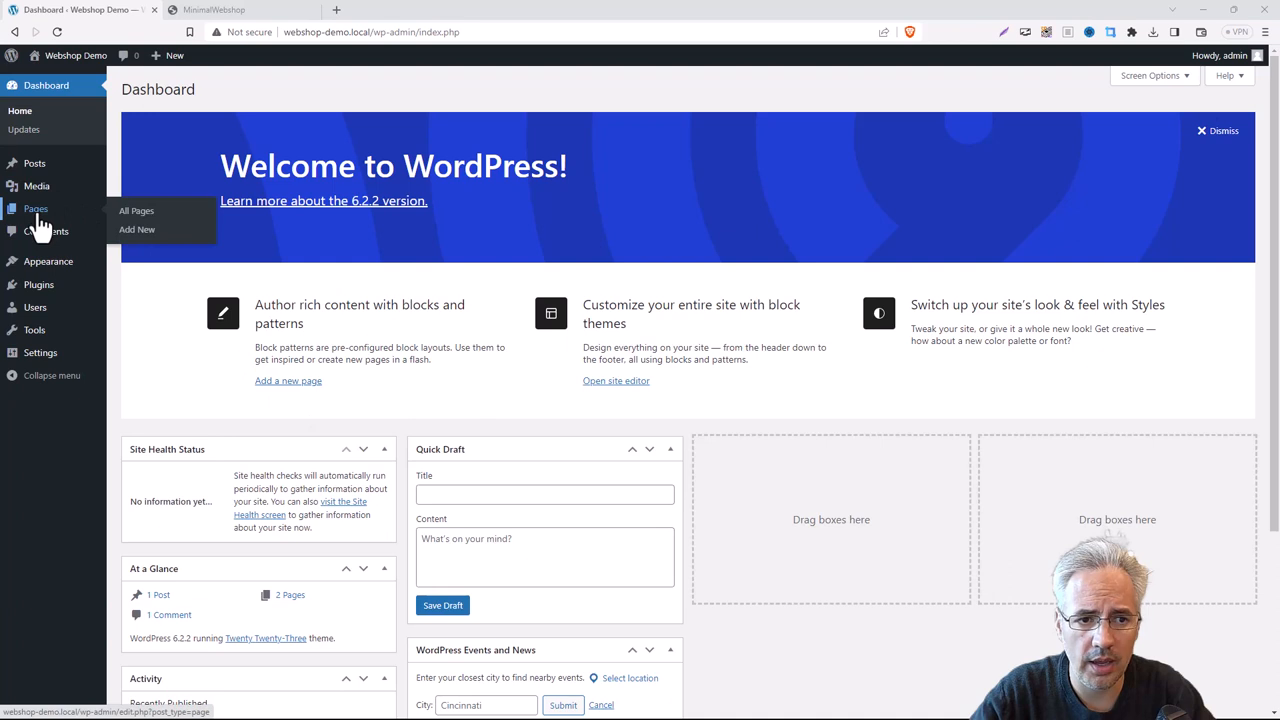This screenshot has width=1280, height=720.
Task: Dismiss the Welcome to WordPress banner
Action: [1217, 131]
